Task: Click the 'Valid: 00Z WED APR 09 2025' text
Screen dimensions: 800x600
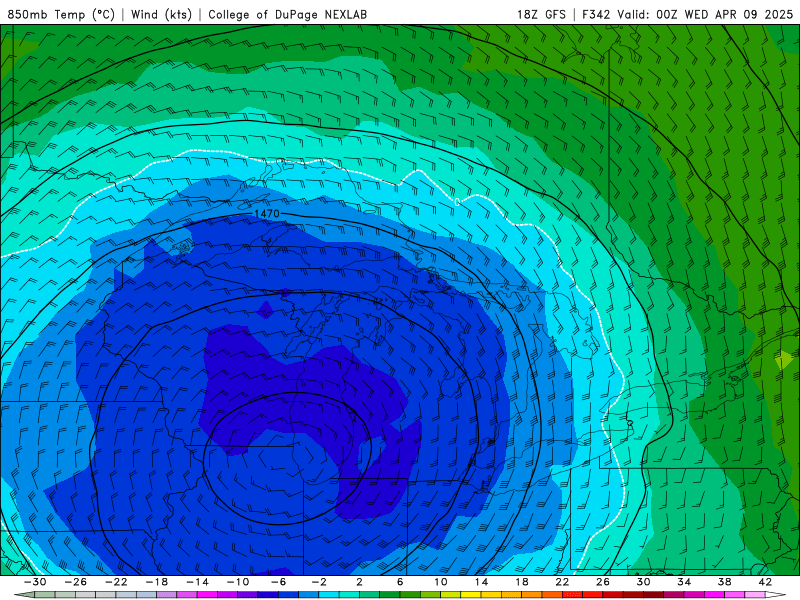Action: click(x=705, y=14)
